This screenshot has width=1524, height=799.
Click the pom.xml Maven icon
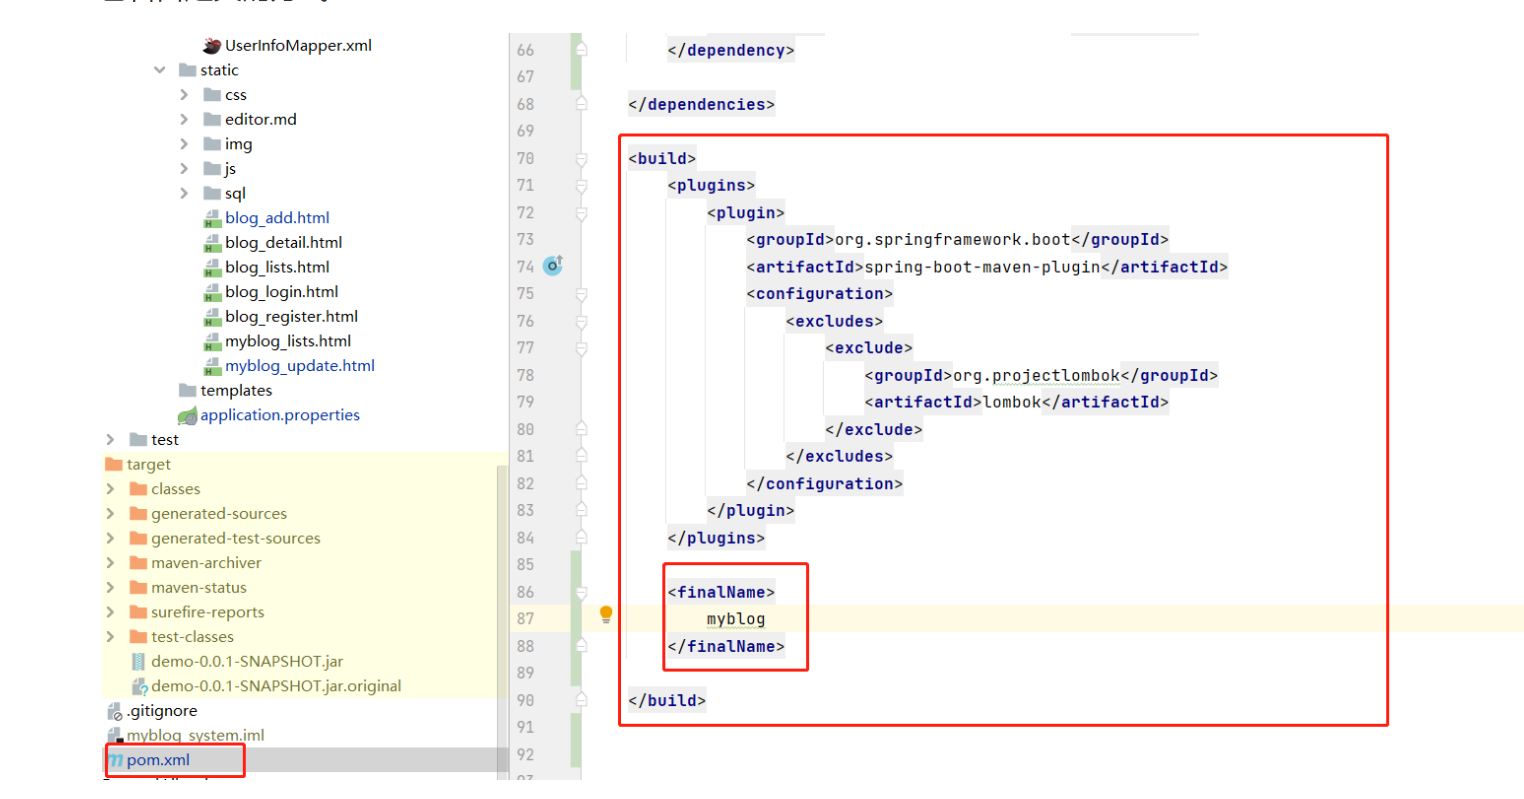[115, 760]
